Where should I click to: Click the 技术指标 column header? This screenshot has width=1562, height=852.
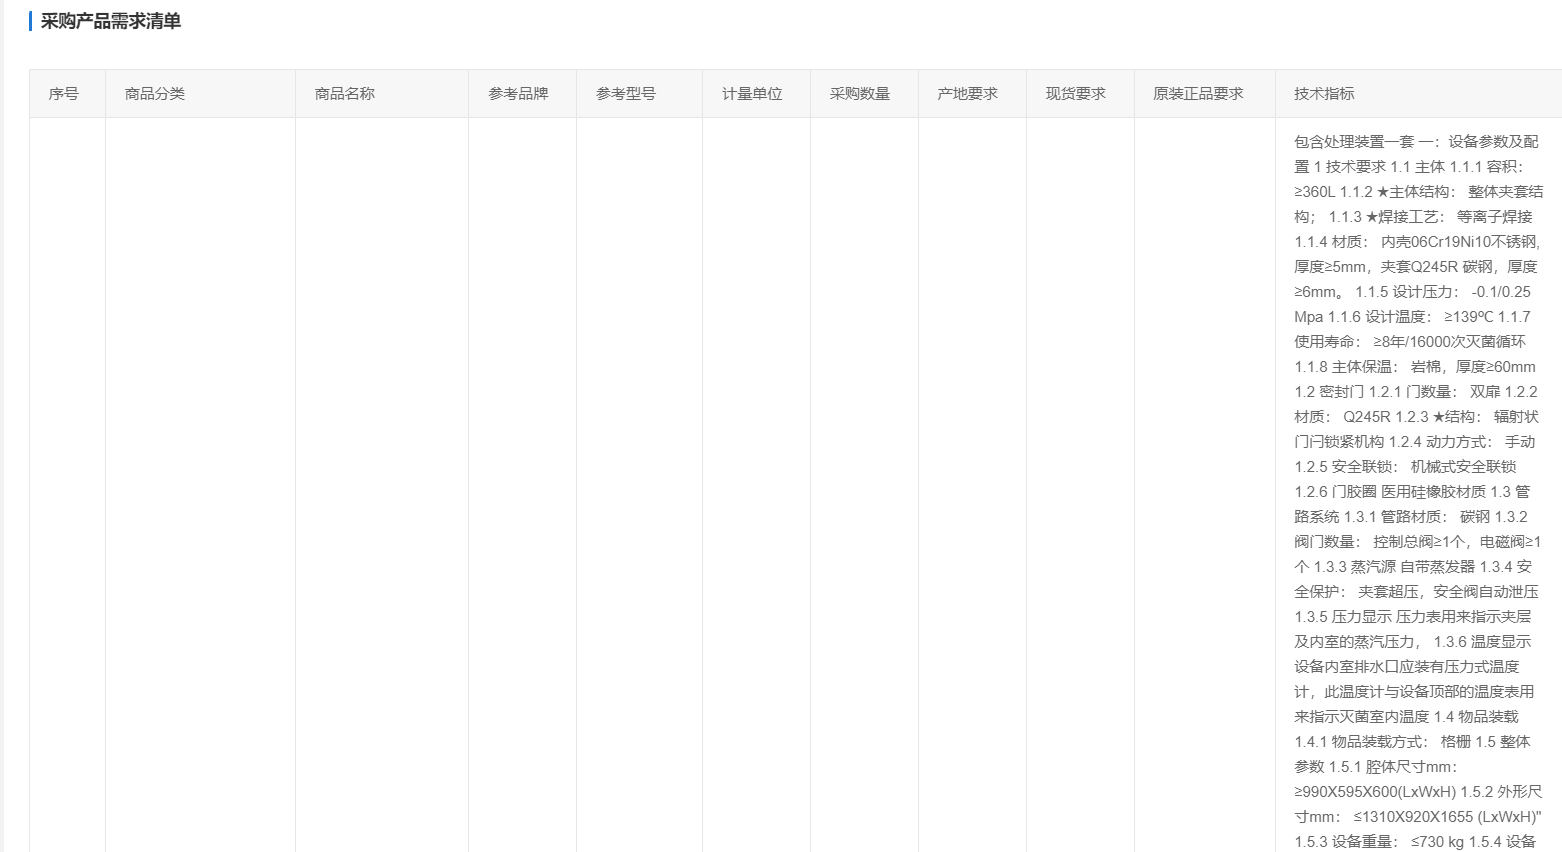click(x=1324, y=94)
